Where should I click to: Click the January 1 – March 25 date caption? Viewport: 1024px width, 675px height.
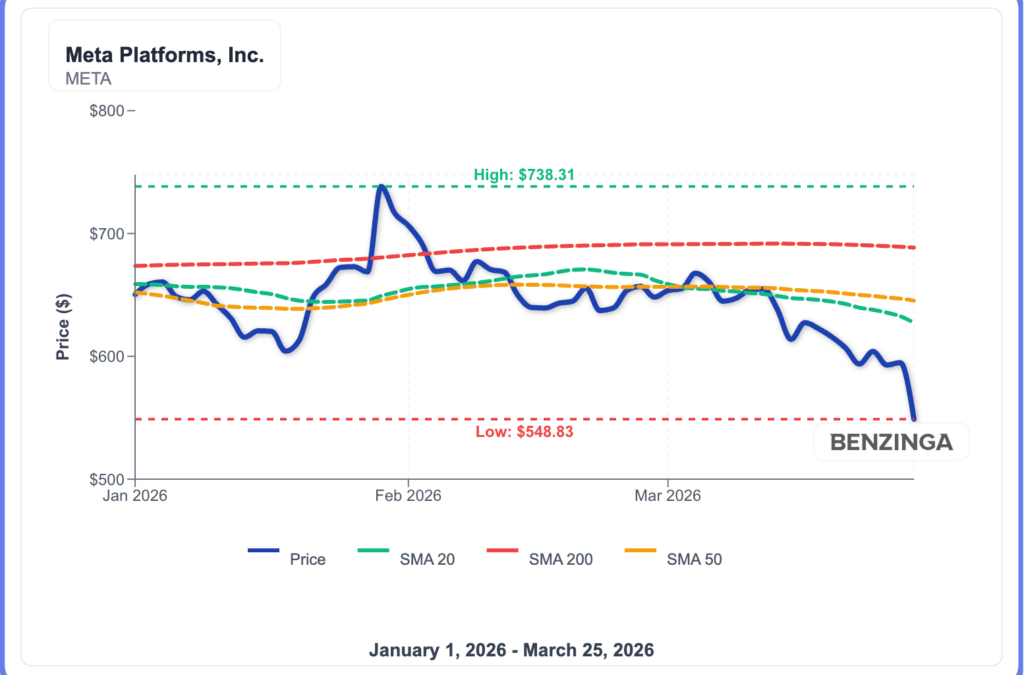coord(511,650)
